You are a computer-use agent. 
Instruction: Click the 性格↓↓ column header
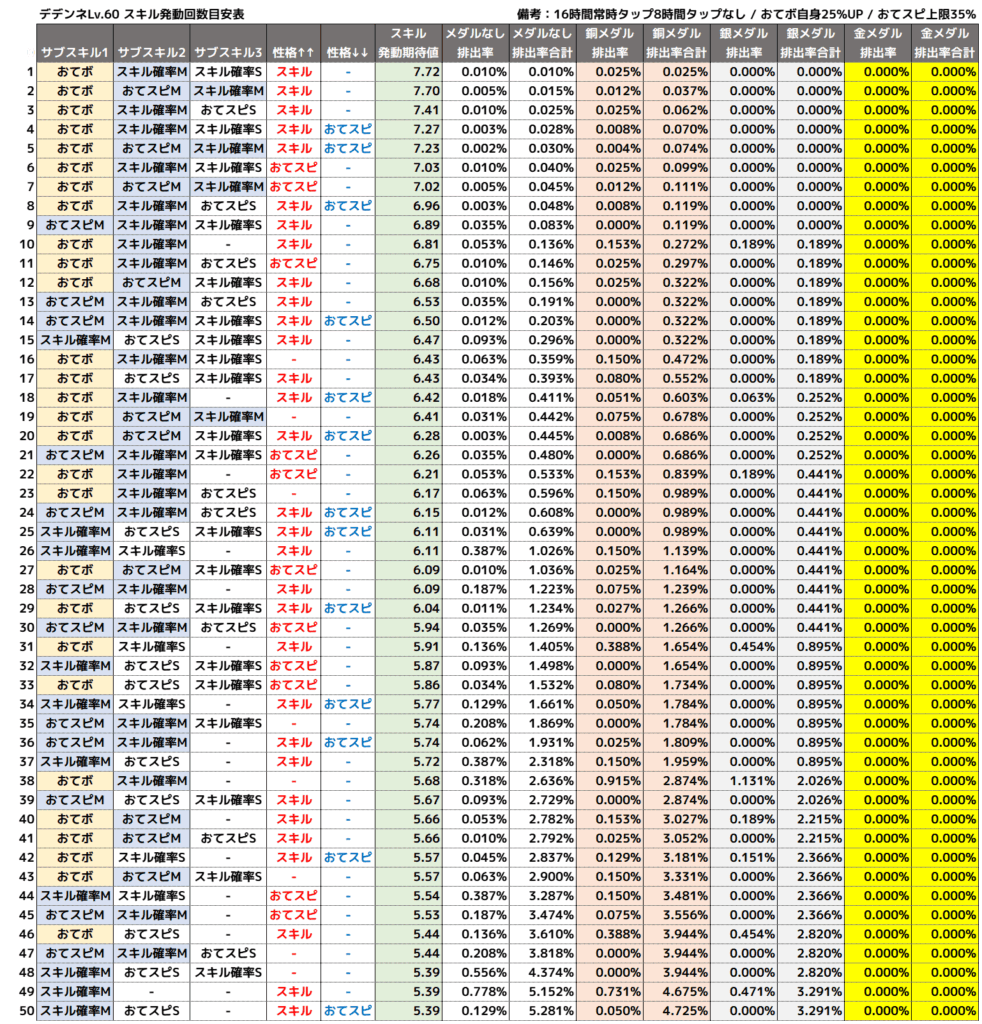[x=347, y=52]
